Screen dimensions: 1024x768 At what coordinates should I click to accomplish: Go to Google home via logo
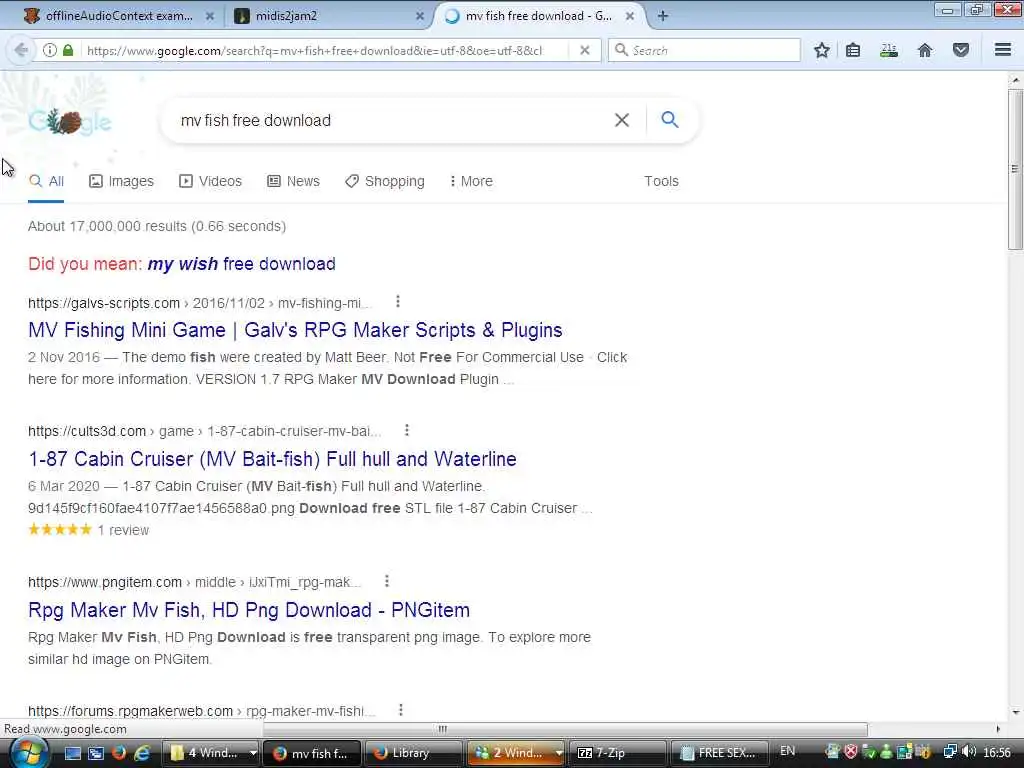click(70, 121)
